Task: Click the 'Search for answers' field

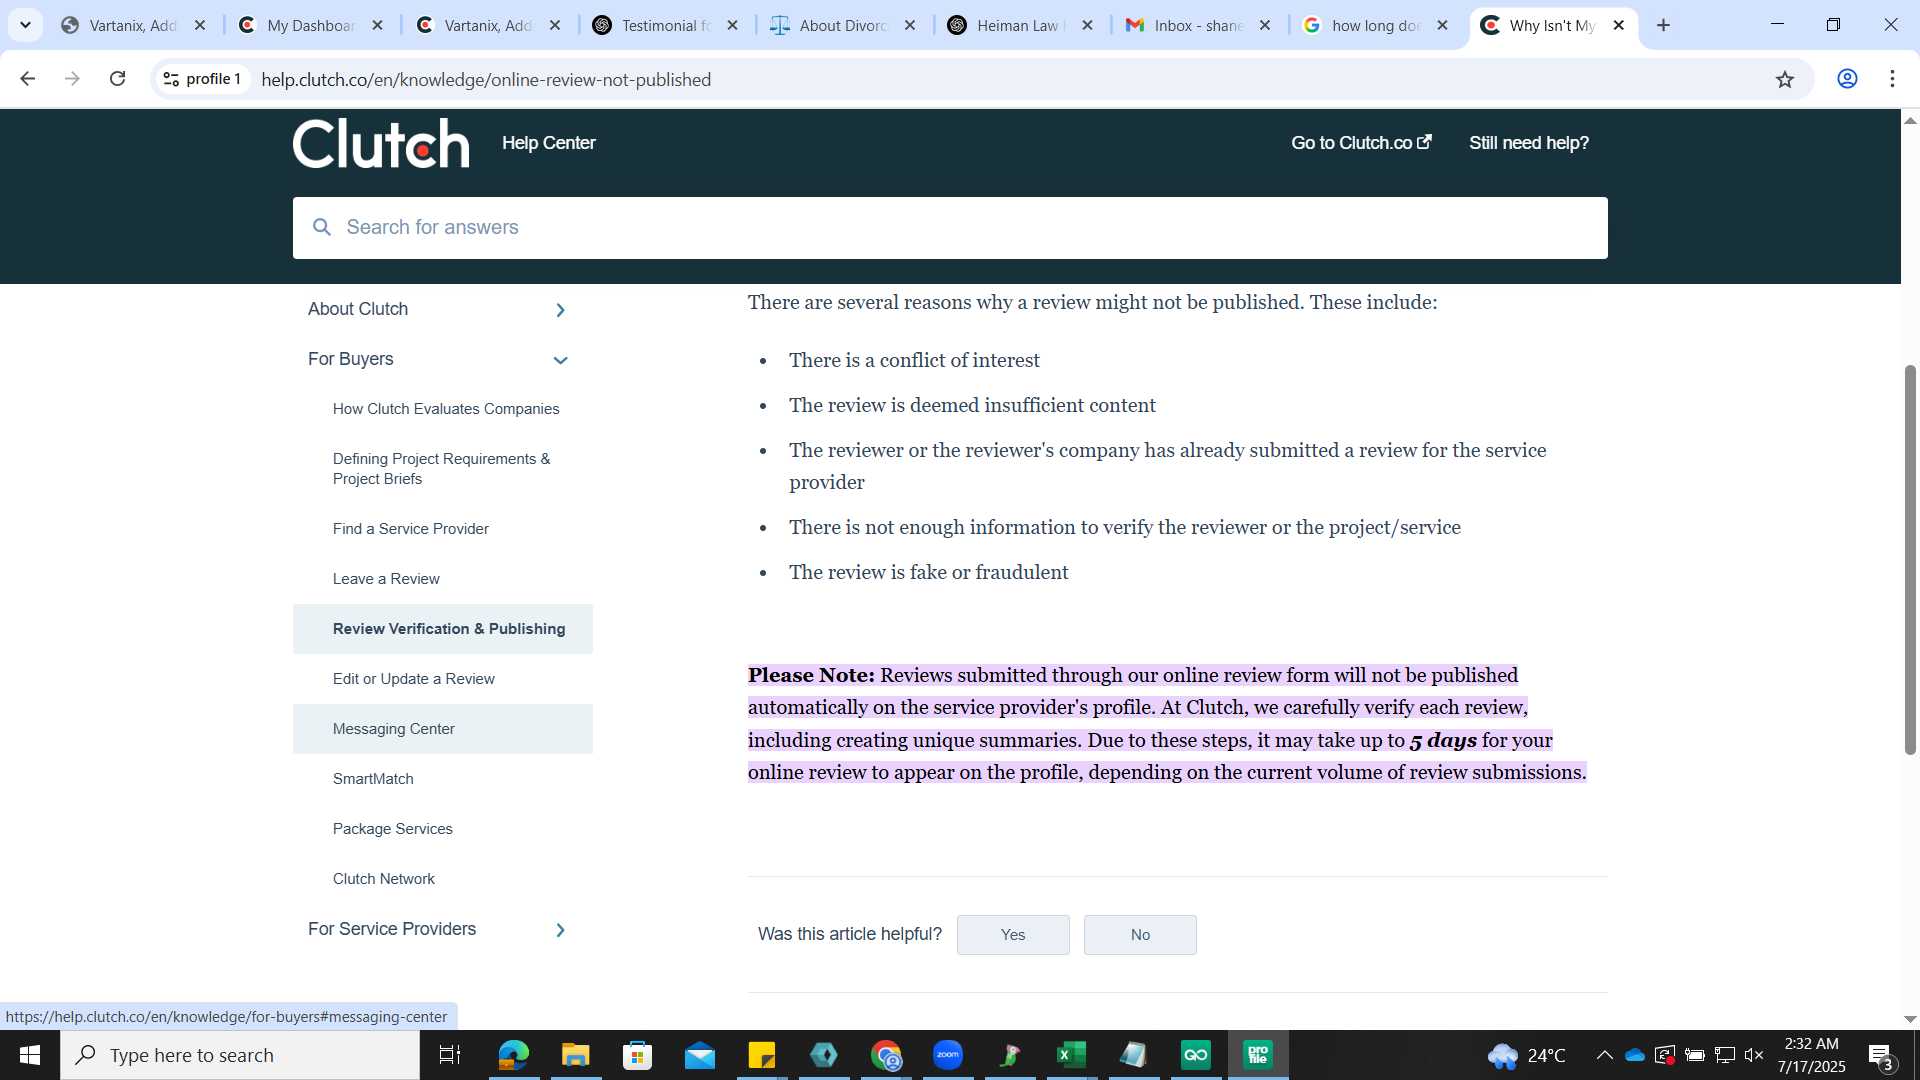Action: tap(950, 228)
